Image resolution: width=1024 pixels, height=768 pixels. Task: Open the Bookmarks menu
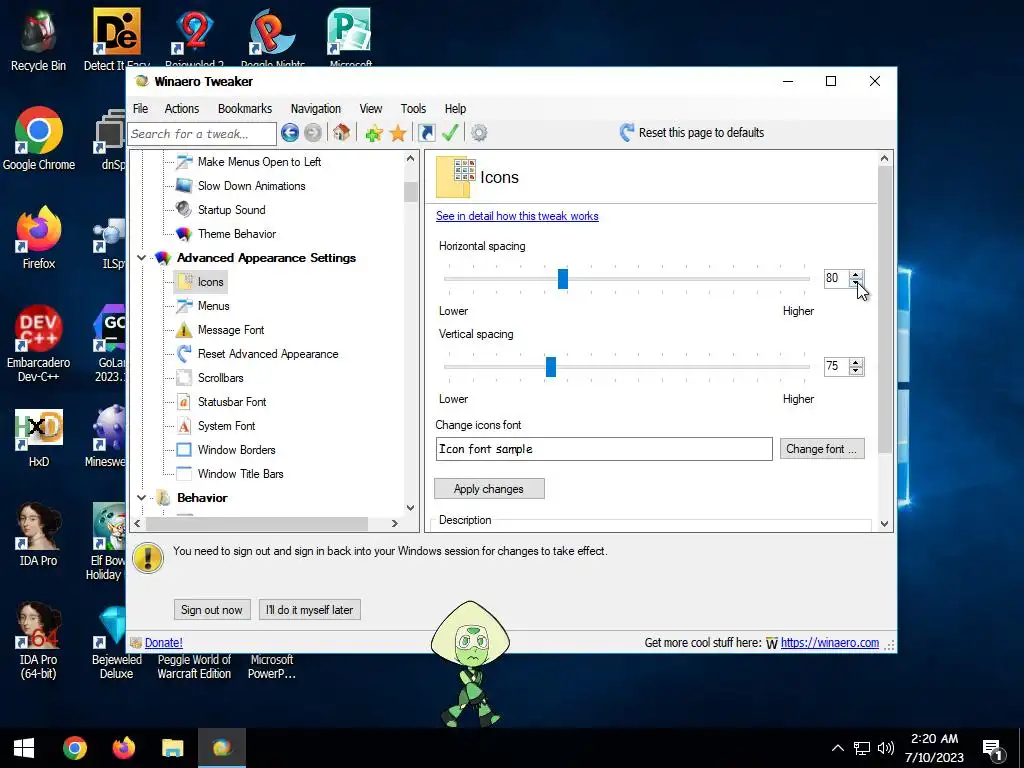click(x=245, y=108)
